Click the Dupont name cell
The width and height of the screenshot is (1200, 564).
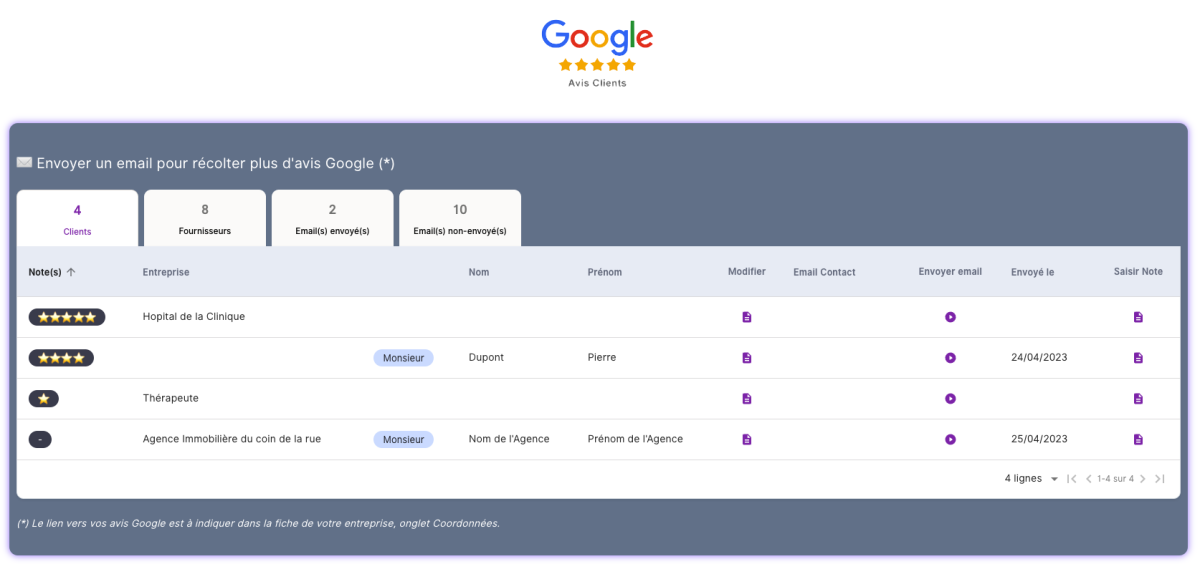[486, 357]
